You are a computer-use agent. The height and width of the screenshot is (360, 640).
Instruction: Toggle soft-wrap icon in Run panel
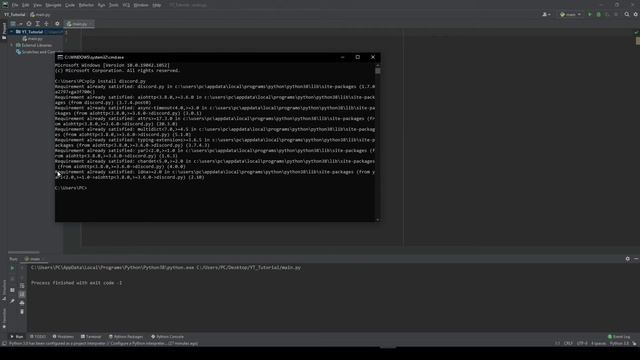click(x=22, y=286)
